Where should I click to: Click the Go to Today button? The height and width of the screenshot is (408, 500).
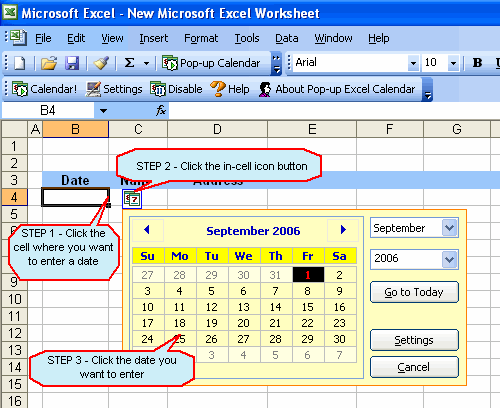pyautogui.click(x=414, y=292)
